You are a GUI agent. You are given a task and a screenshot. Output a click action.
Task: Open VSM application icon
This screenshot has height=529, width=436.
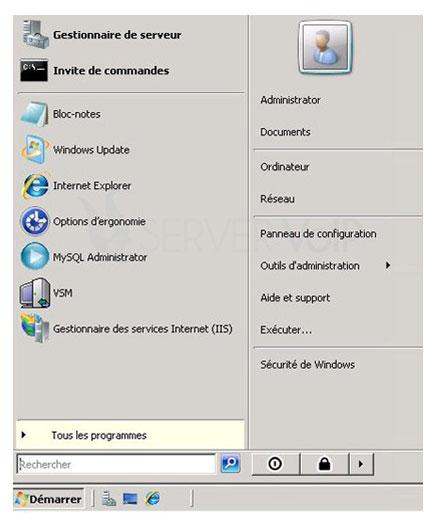tap(35, 293)
